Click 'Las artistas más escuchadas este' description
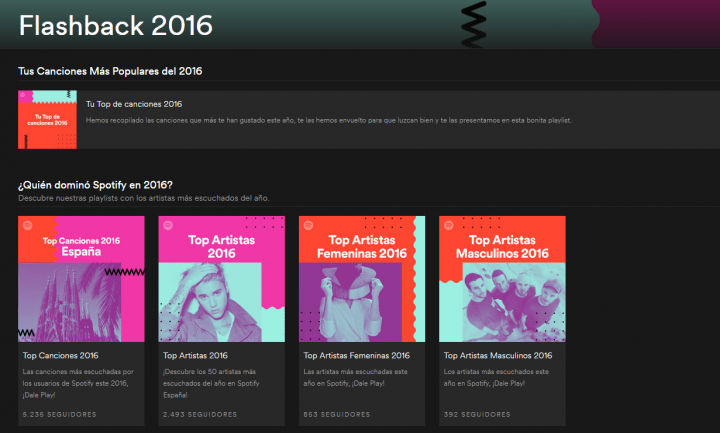 pyautogui.click(x=355, y=377)
